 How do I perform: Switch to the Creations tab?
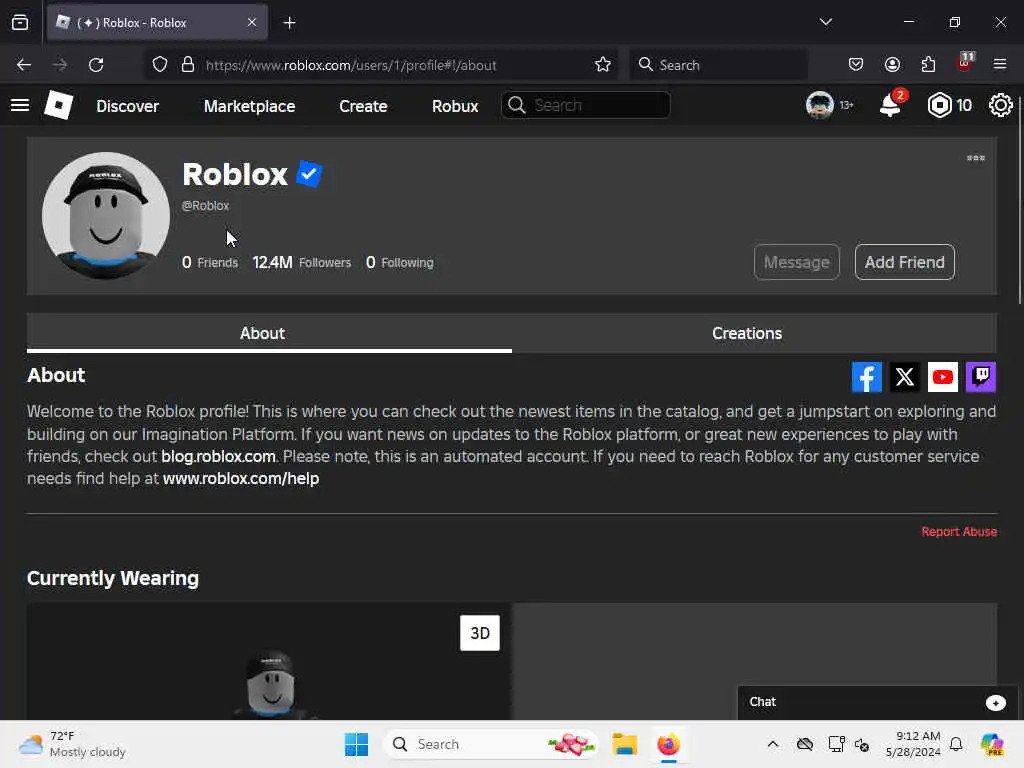(747, 333)
